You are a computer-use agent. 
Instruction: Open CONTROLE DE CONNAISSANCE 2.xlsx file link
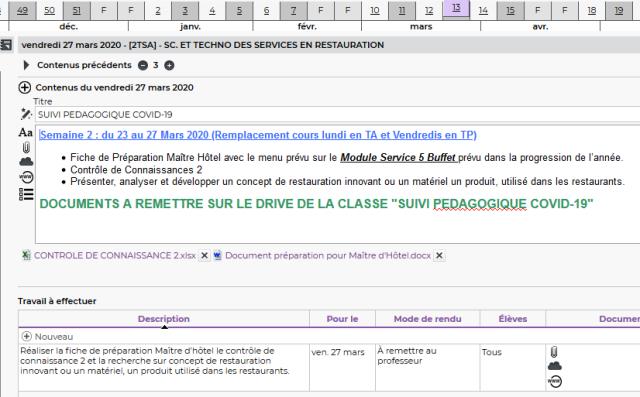115,255
